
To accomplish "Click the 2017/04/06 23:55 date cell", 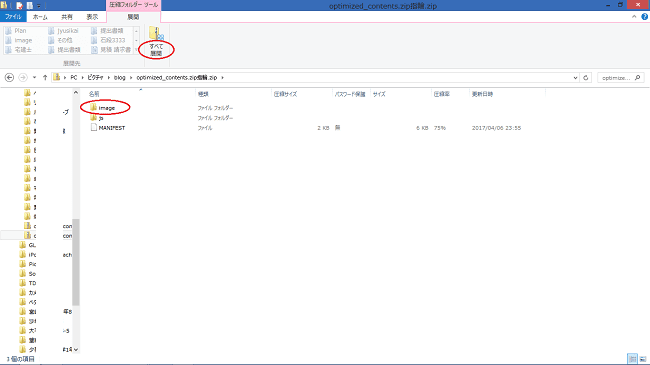I will 496,128.
